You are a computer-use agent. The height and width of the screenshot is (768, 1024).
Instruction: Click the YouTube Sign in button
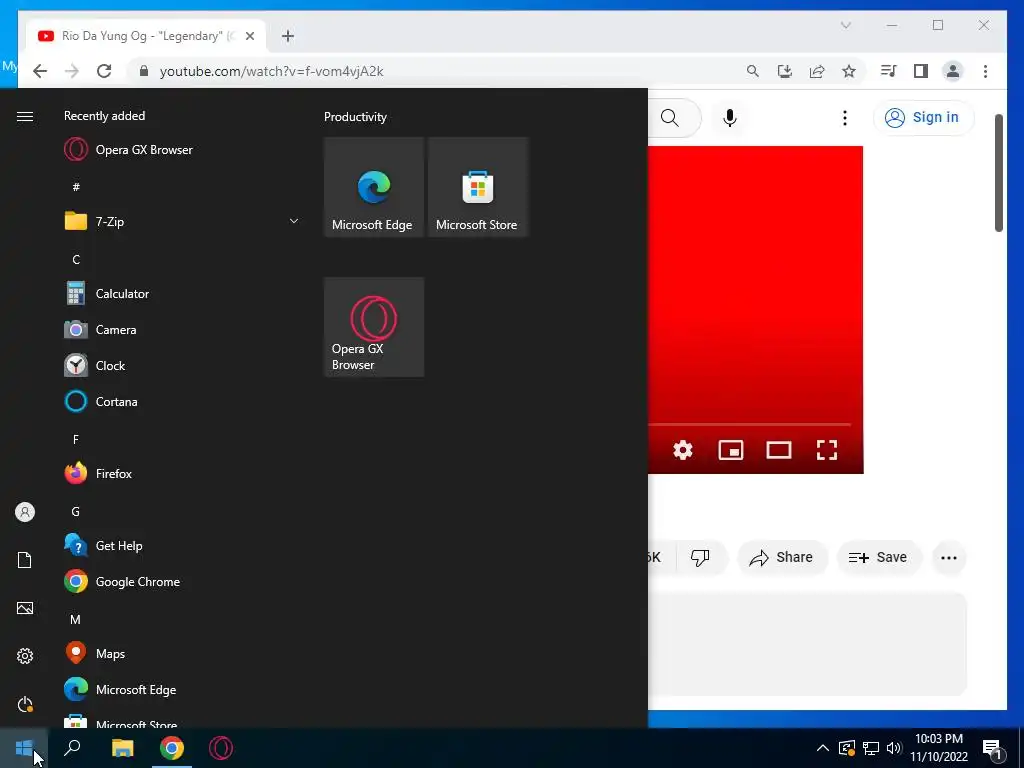click(x=923, y=118)
